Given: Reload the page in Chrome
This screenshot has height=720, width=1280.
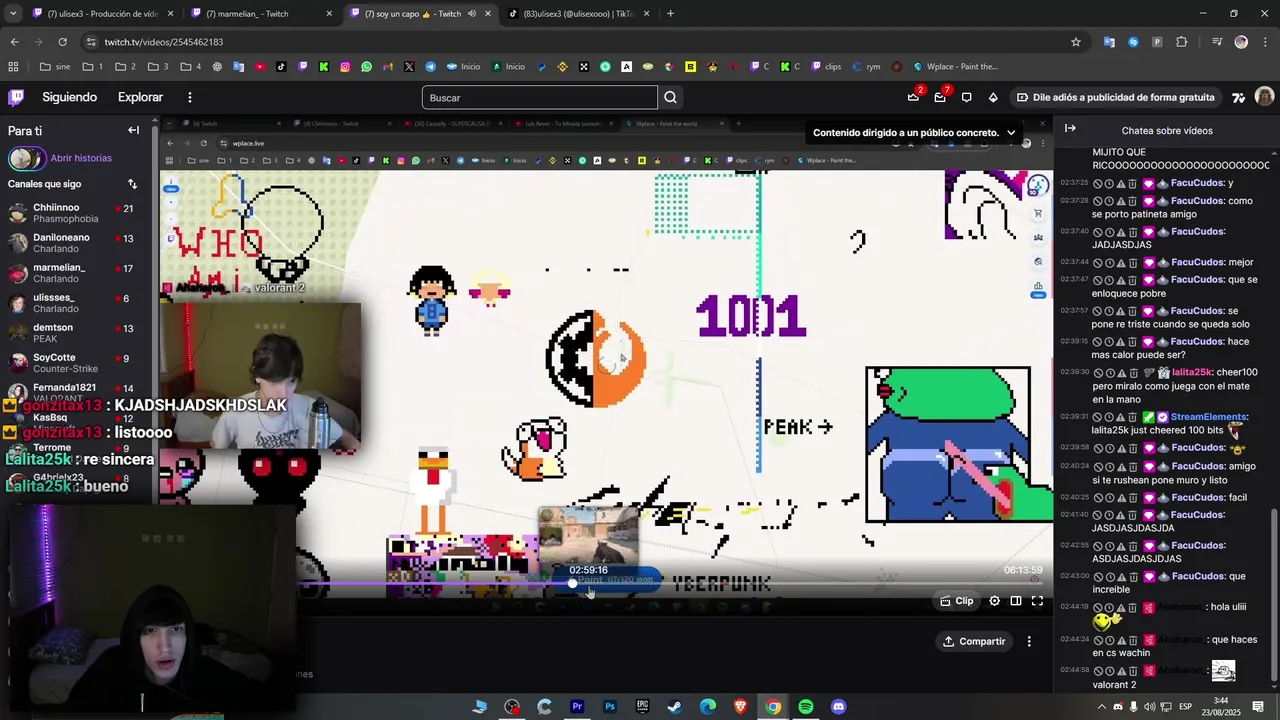Looking at the screenshot, I should tap(62, 42).
